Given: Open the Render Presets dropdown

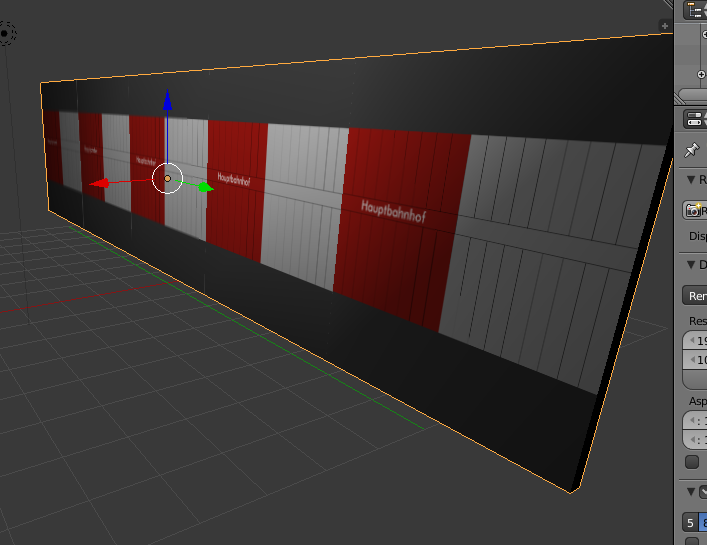Looking at the screenshot, I should point(695,296).
